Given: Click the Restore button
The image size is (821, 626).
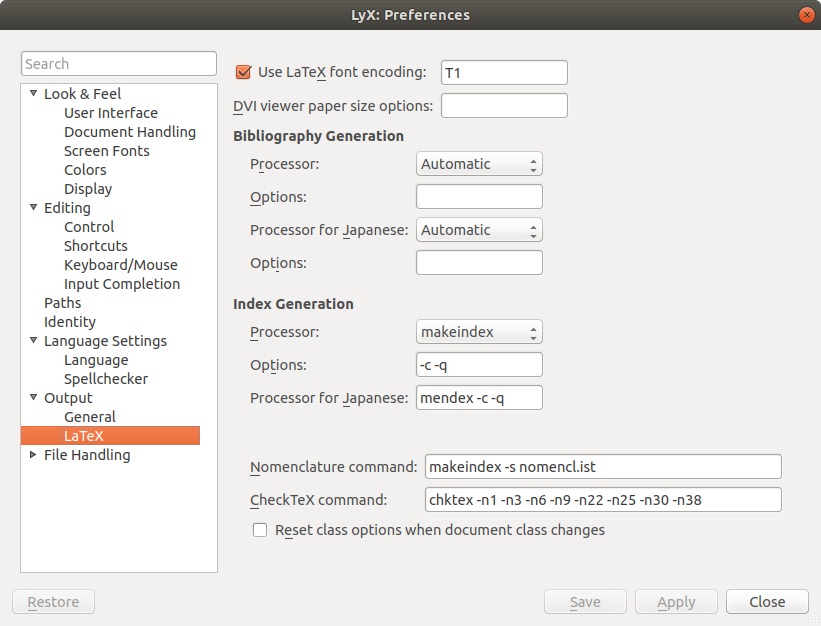Looking at the screenshot, I should pos(53,602).
